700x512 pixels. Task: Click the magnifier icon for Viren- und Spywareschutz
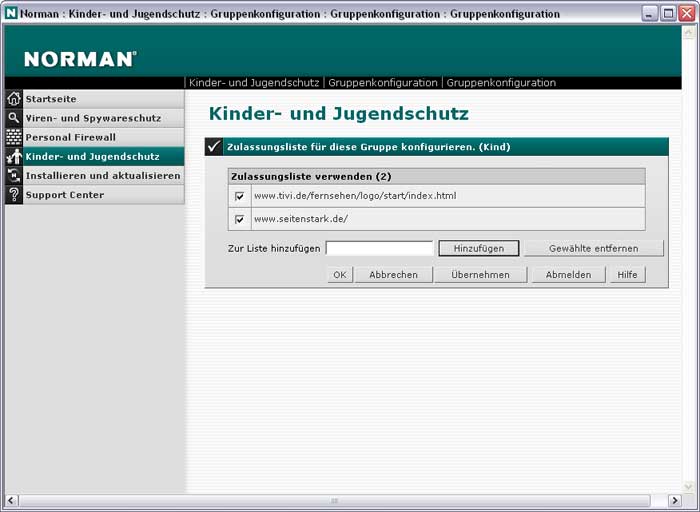coord(14,118)
